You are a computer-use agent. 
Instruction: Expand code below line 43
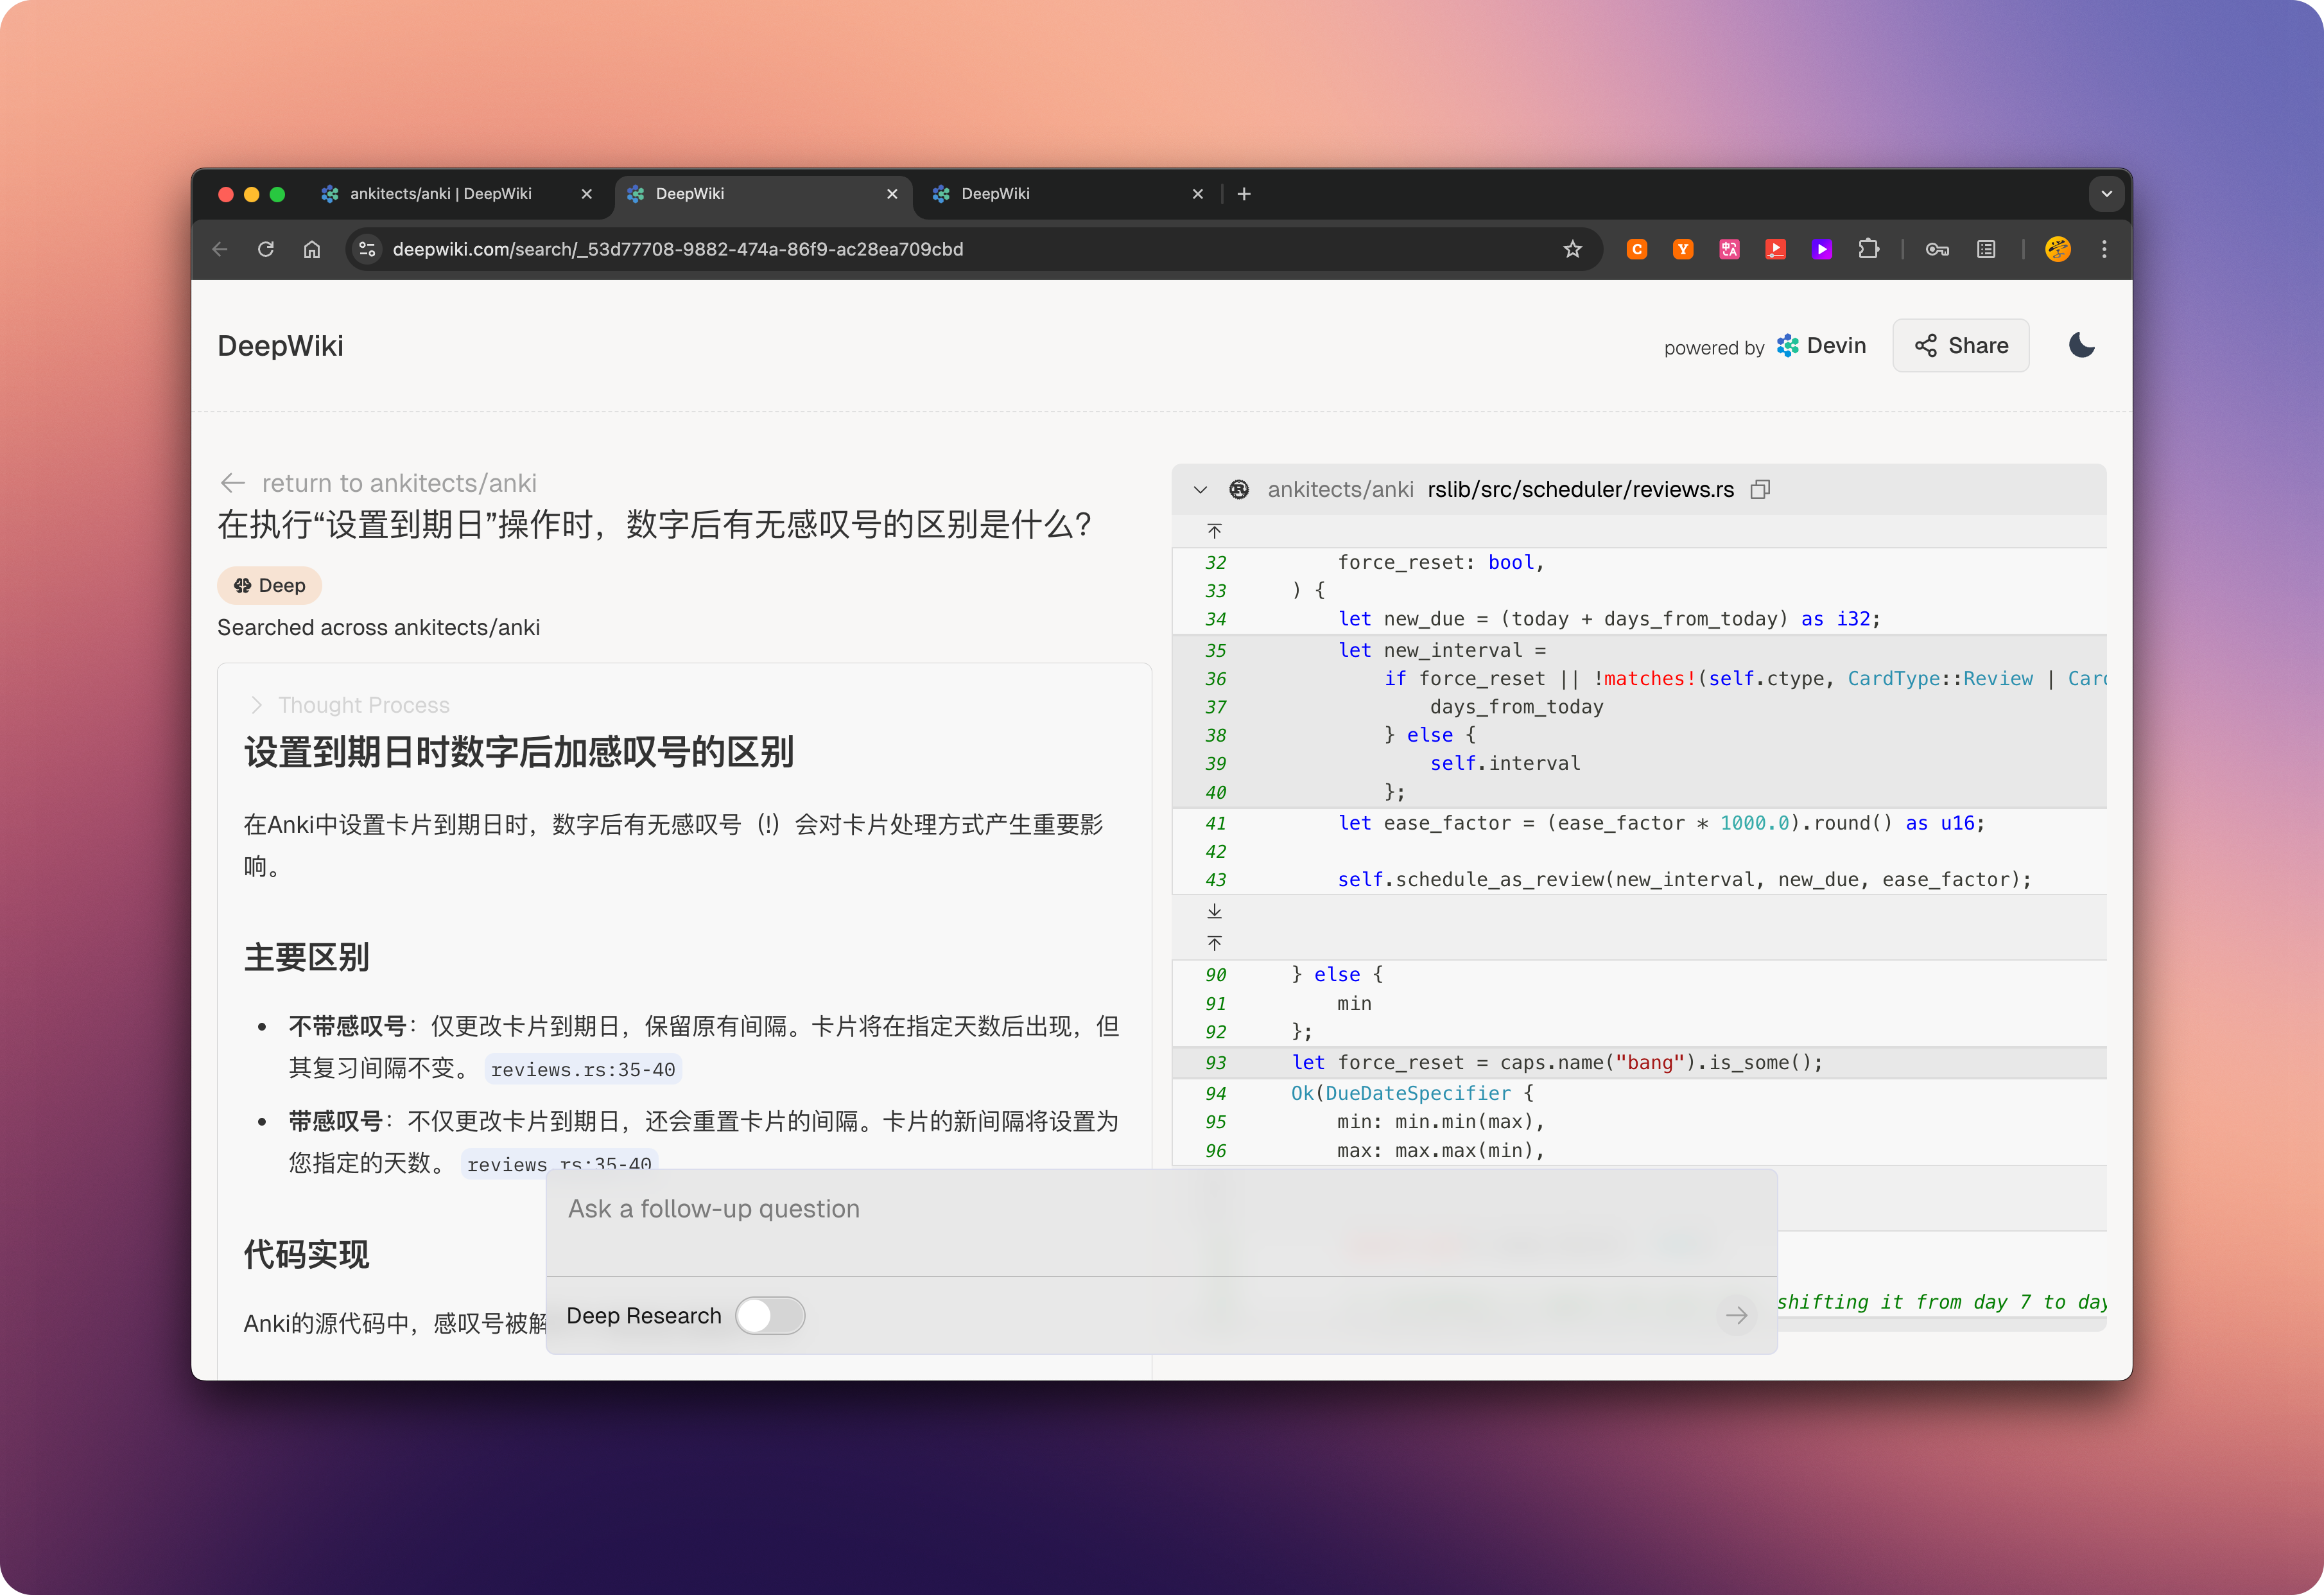click(1214, 911)
